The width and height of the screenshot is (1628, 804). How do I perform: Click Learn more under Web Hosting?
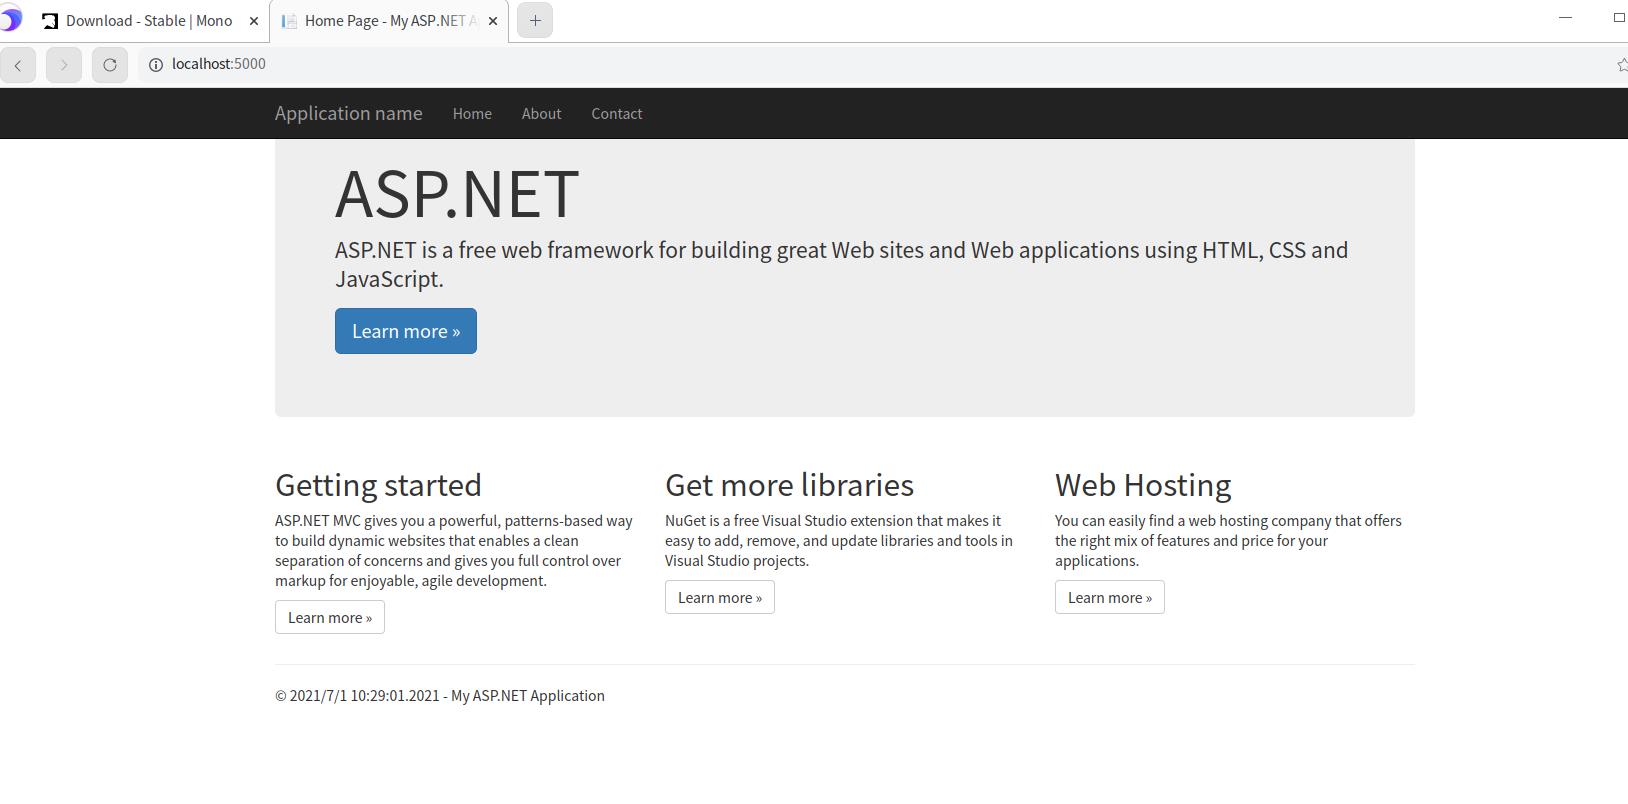tap(1110, 597)
